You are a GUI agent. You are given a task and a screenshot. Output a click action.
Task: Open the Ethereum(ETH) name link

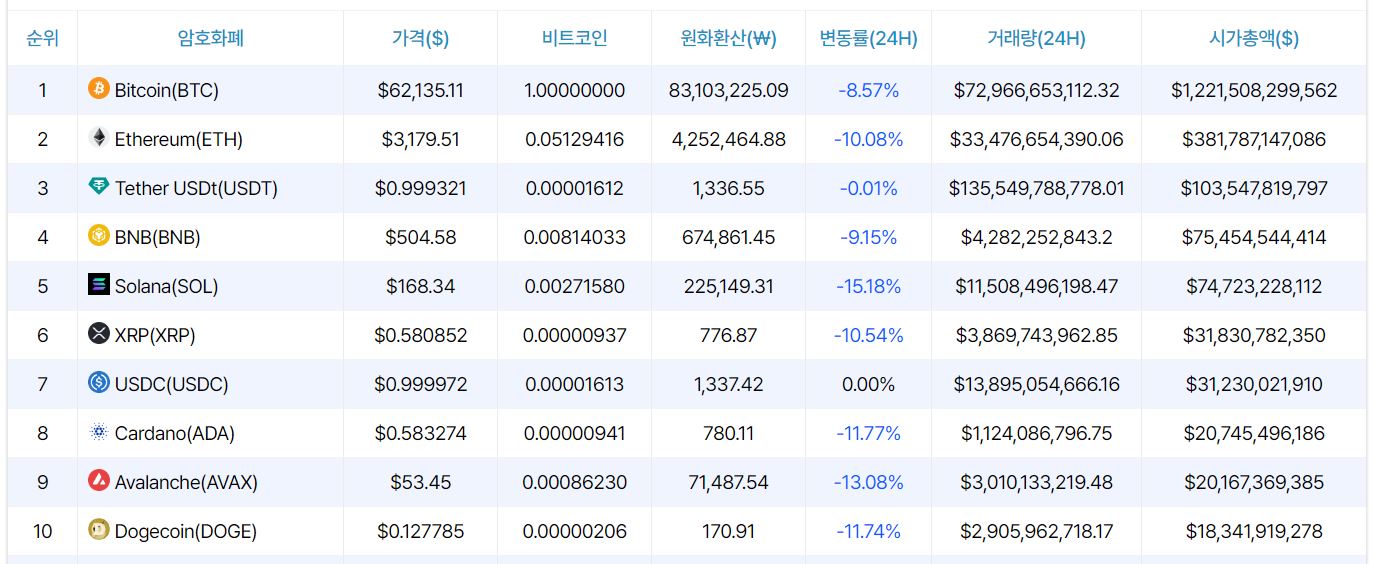coord(178,139)
